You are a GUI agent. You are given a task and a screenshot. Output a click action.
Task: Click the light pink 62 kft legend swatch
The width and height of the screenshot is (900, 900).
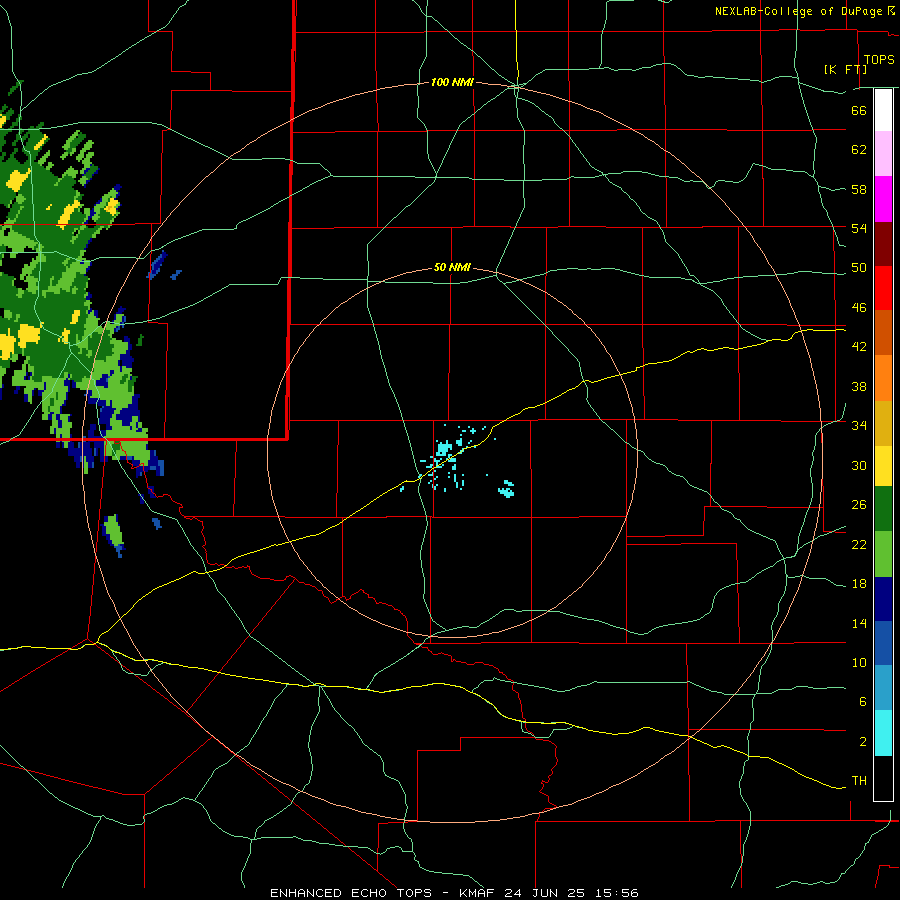[x=883, y=154]
